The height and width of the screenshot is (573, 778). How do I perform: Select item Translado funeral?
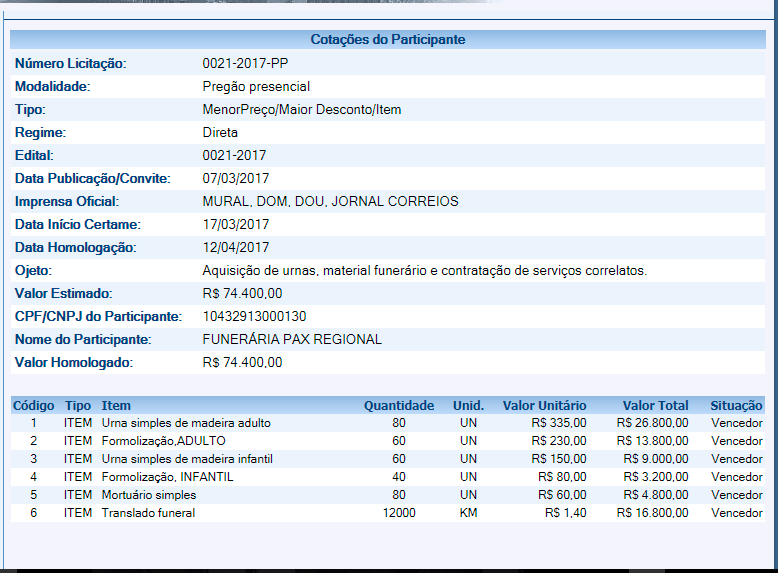148,512
